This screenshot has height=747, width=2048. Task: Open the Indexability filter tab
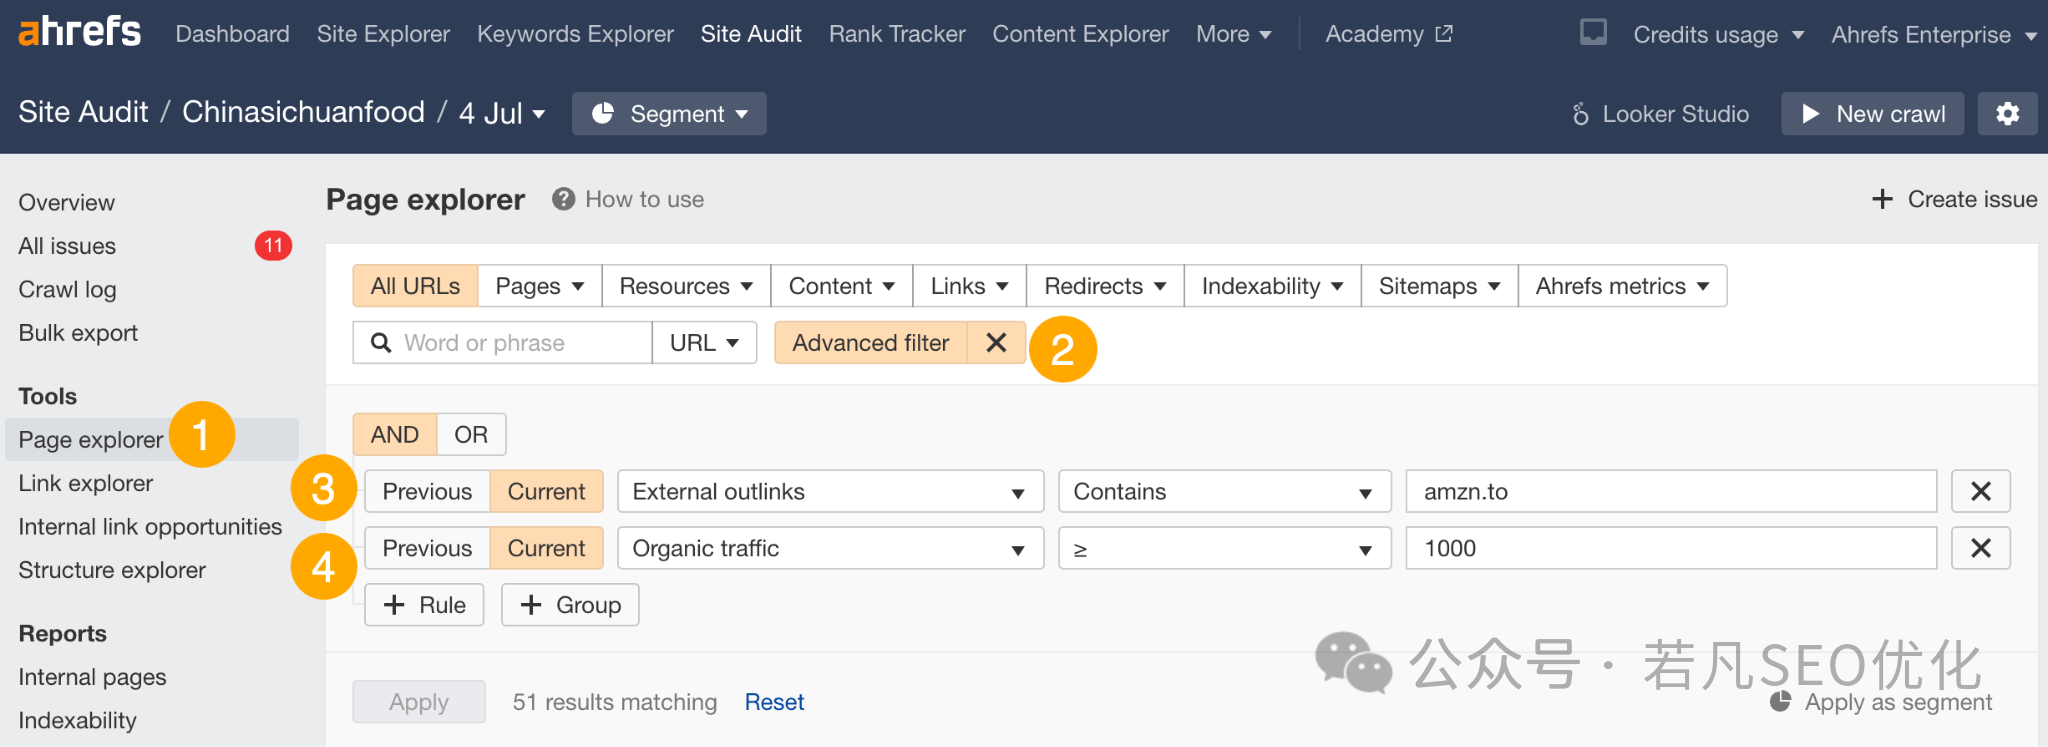pos(1272,286)
